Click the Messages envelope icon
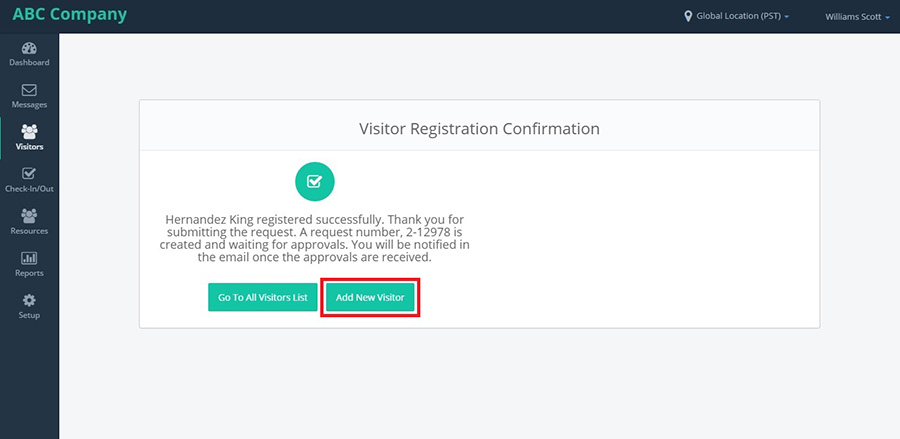The image size is (900, 439). tap(29, 90)
